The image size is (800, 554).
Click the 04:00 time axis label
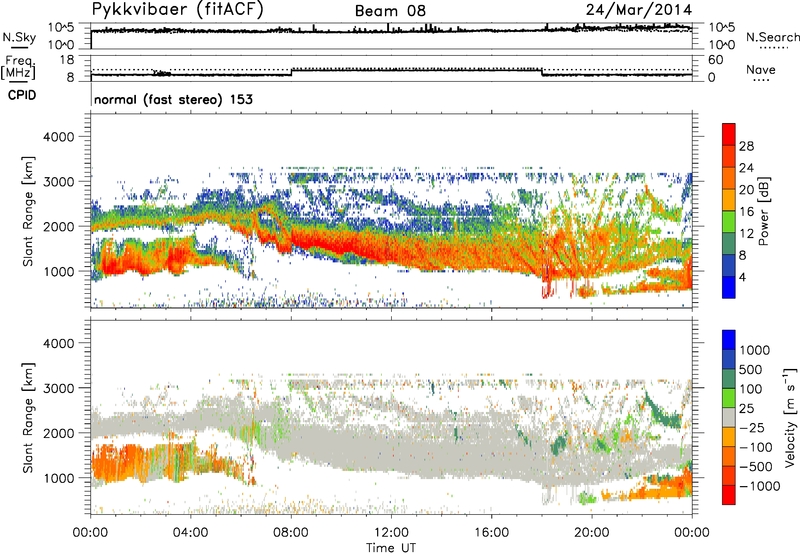191,533
